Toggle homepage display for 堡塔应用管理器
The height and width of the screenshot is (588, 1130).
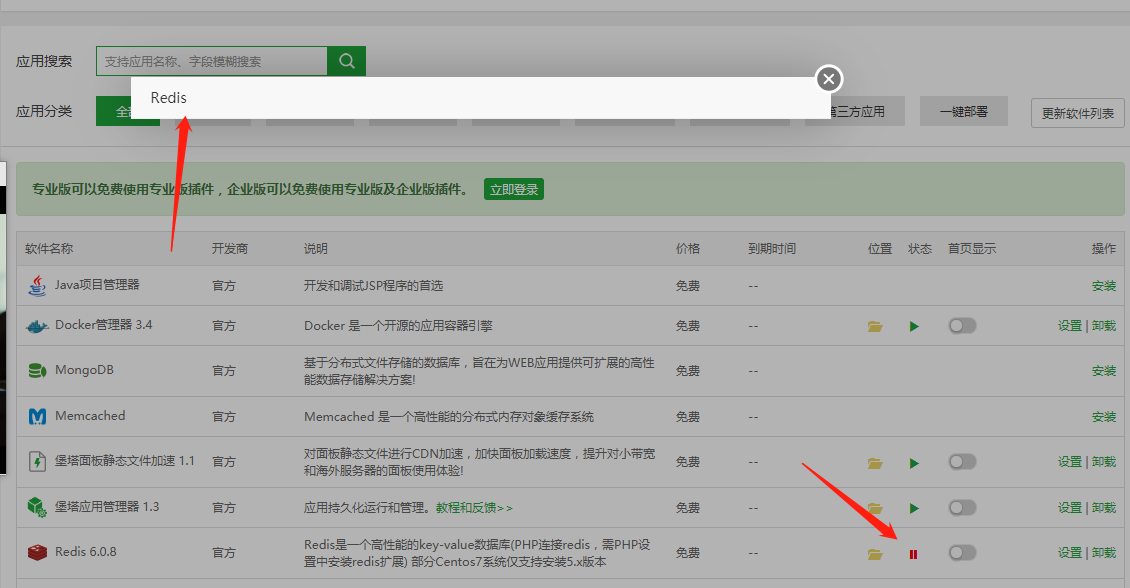click(962, 508)
